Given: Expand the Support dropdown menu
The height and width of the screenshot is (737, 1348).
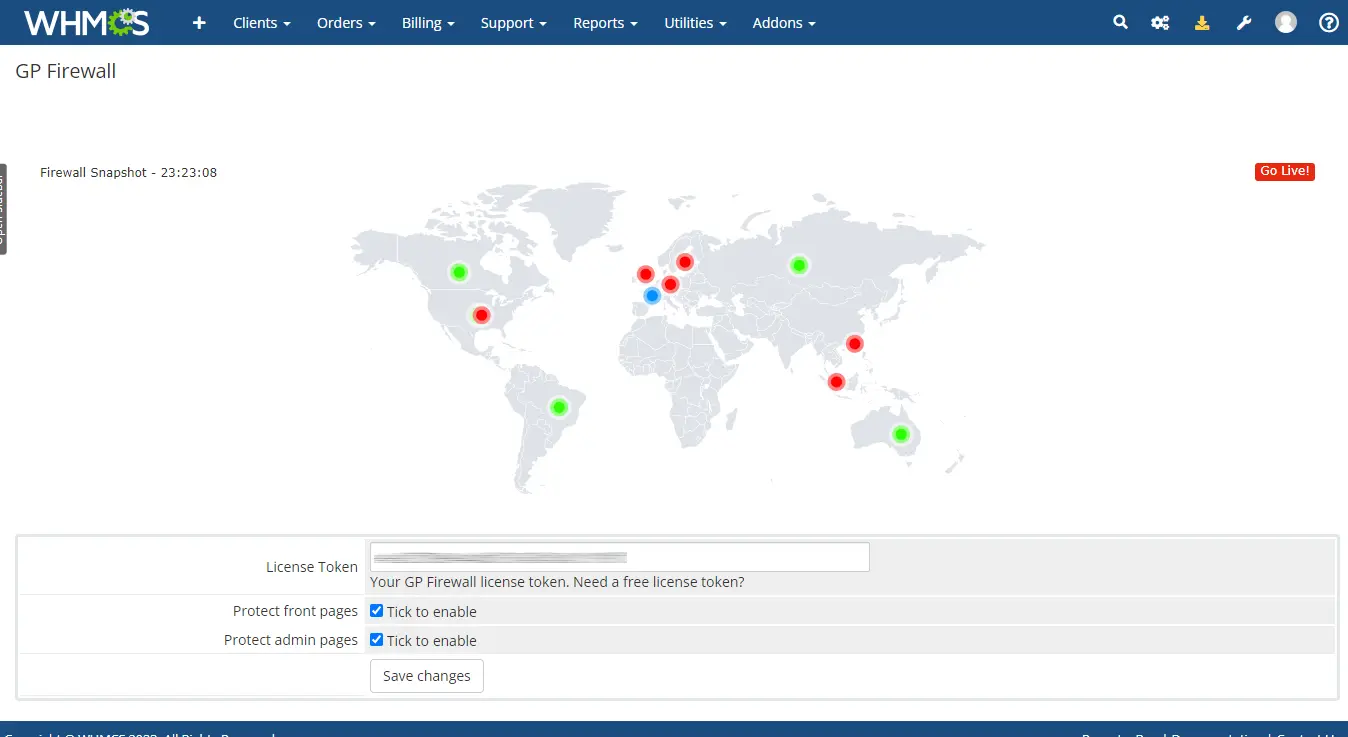Looking at the screenshot, I should [513, 23].
